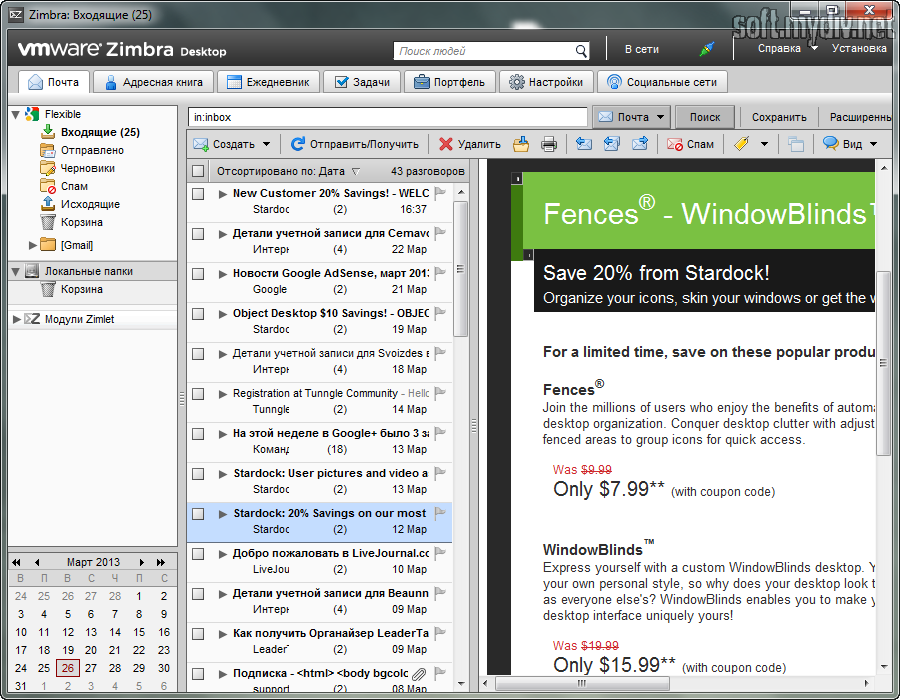900x700 pixels.
Task: Click the print icon in the toolbar
Action: [549, 144]
